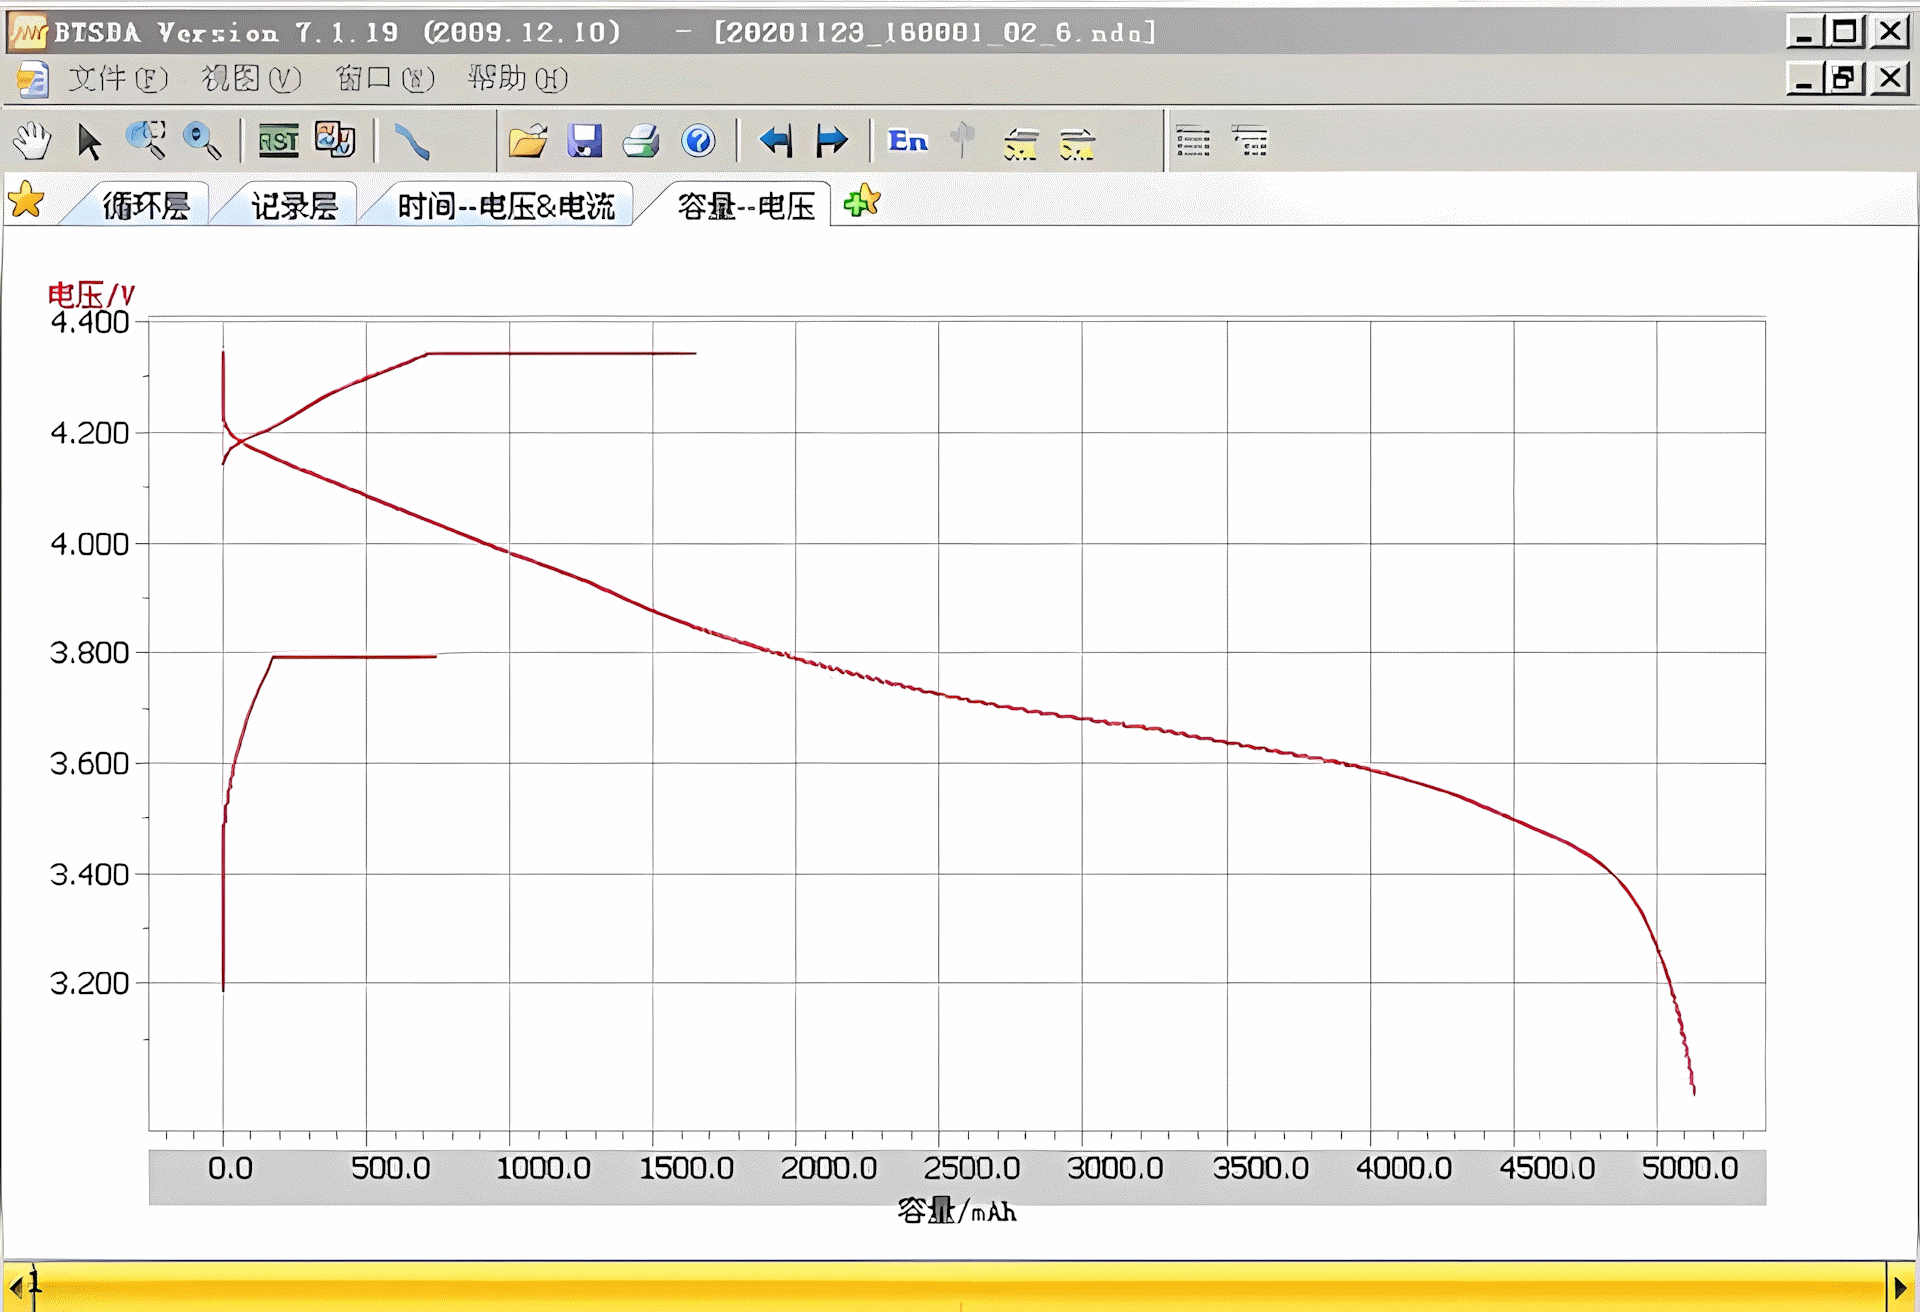The image size is (1920, 1312).
Task: Switch to the 循环层 tab
Action: tap(145, 206)
